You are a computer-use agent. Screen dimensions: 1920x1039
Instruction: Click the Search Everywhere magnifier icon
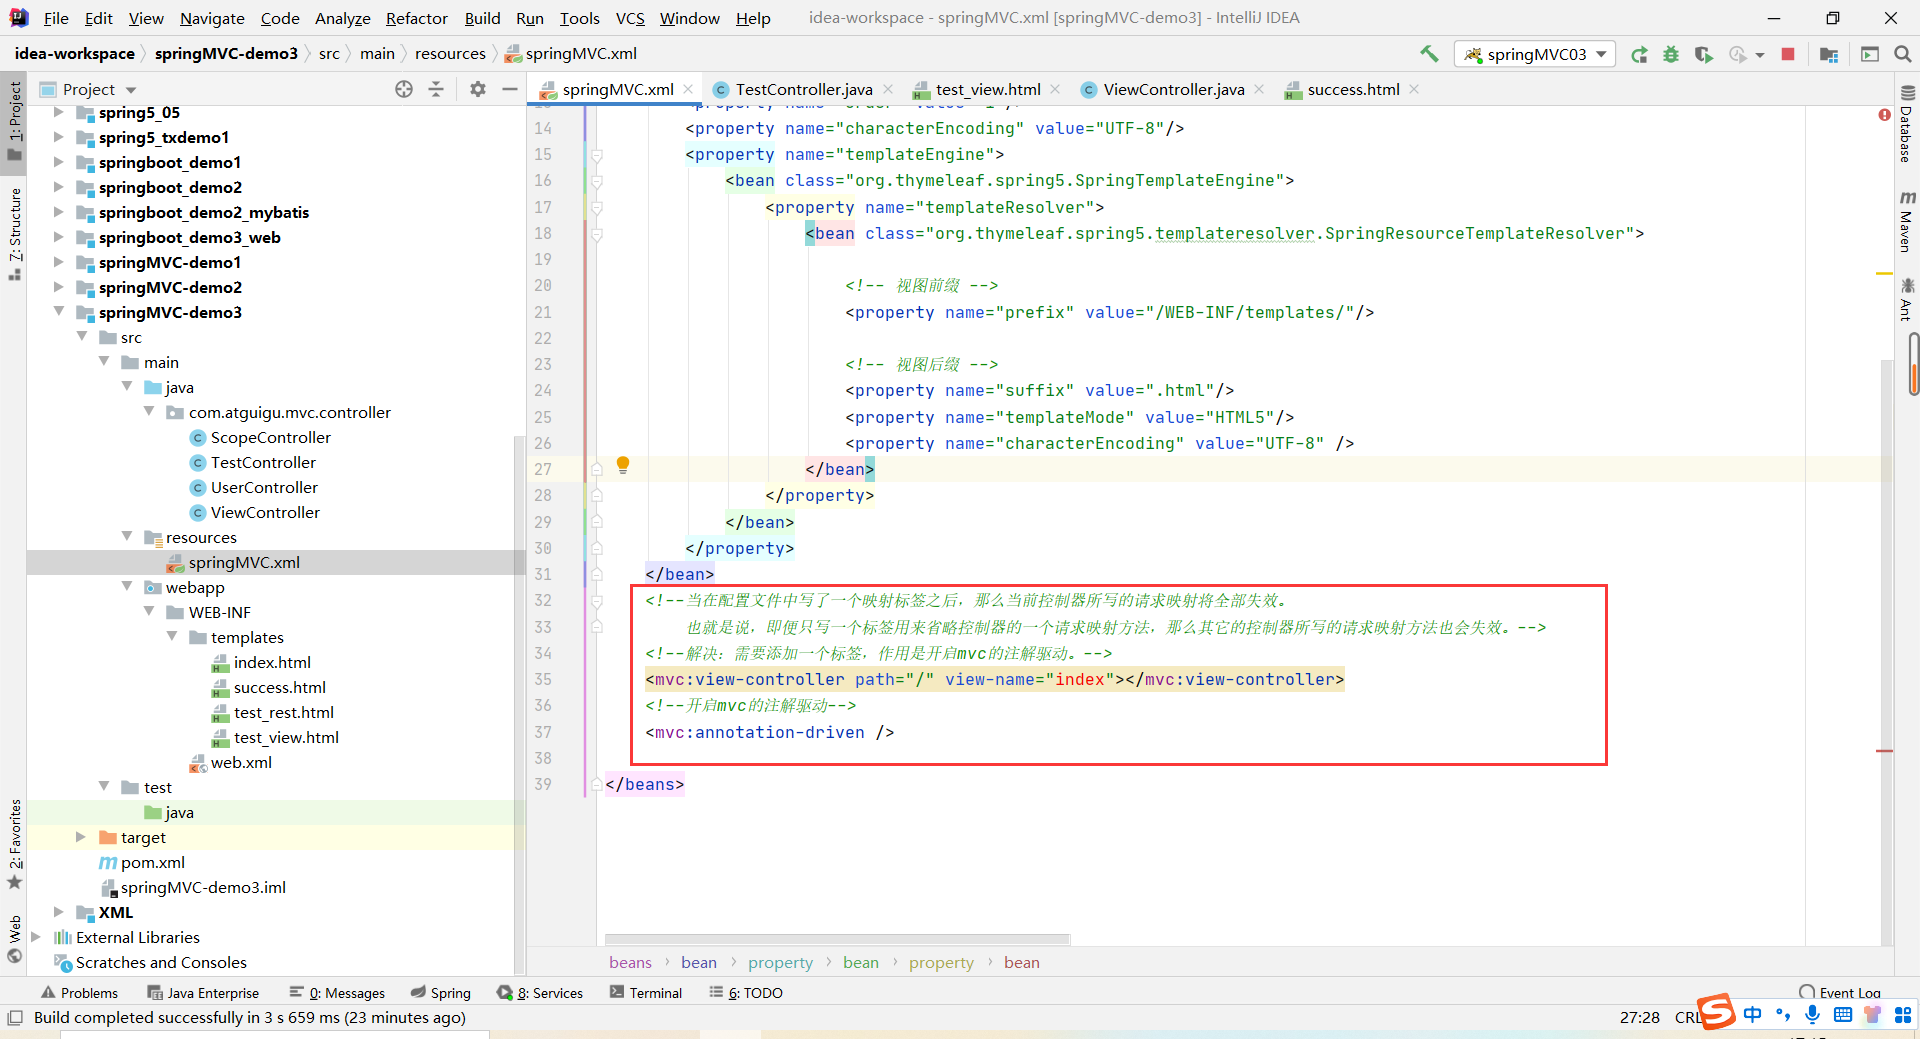click(1903, 54)
